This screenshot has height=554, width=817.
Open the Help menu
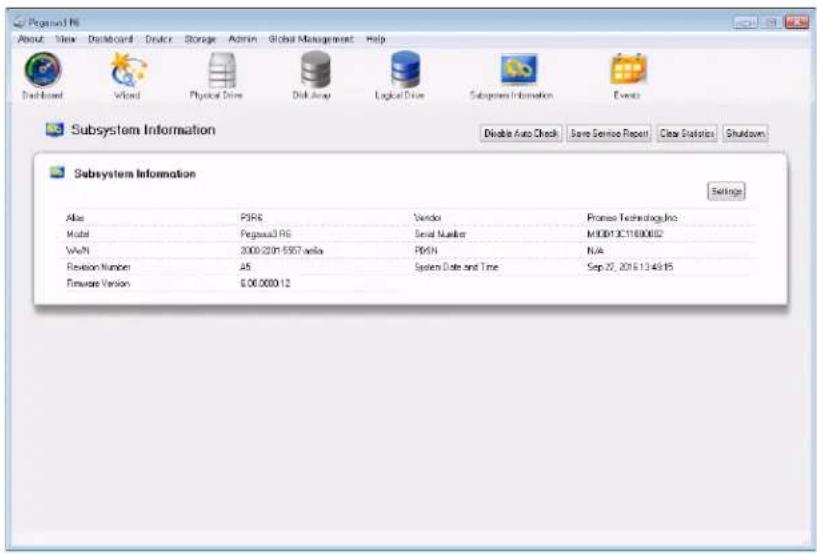tap(375, 39)
